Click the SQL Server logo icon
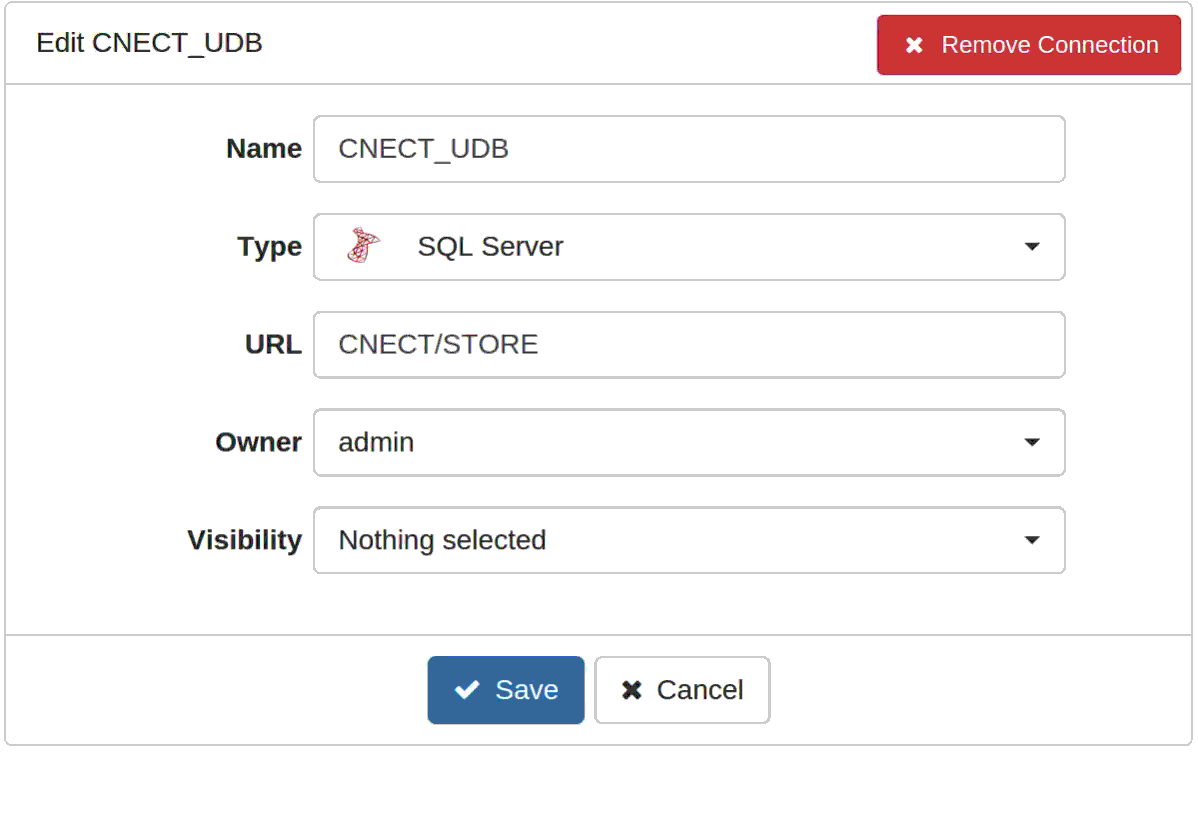 [364, 245]
